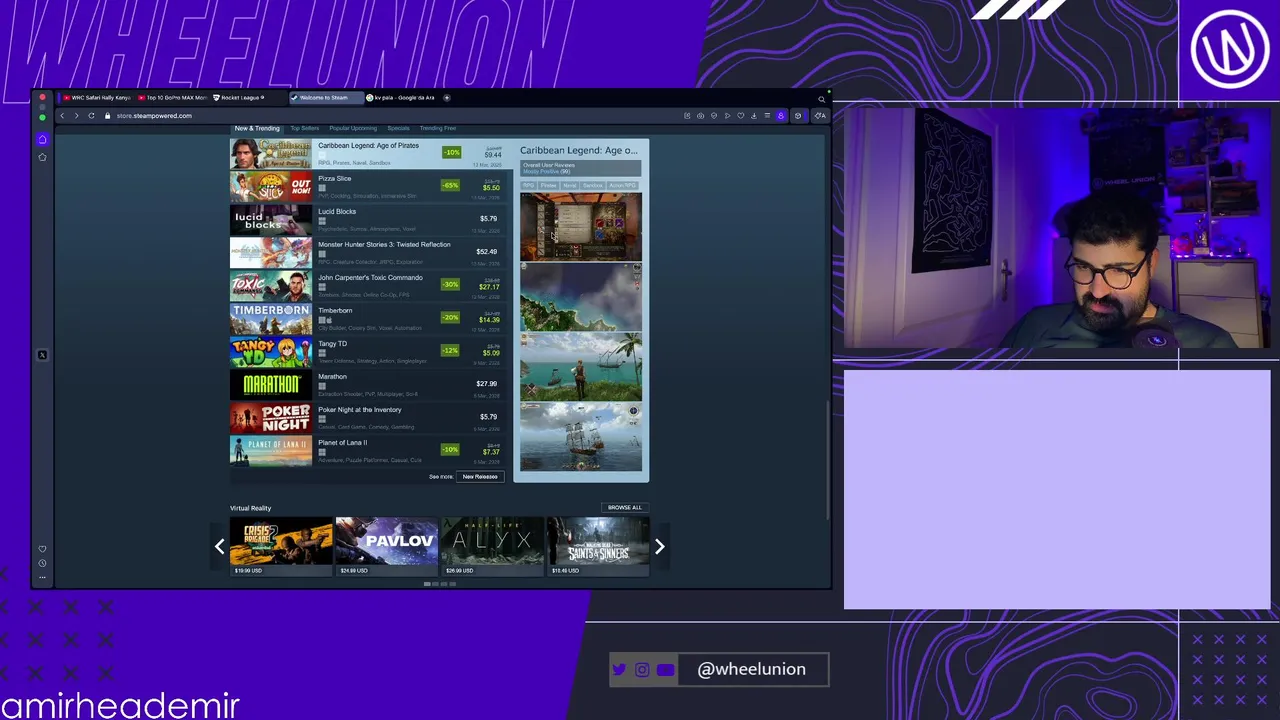Open Trending Free Steam tab

437,128
